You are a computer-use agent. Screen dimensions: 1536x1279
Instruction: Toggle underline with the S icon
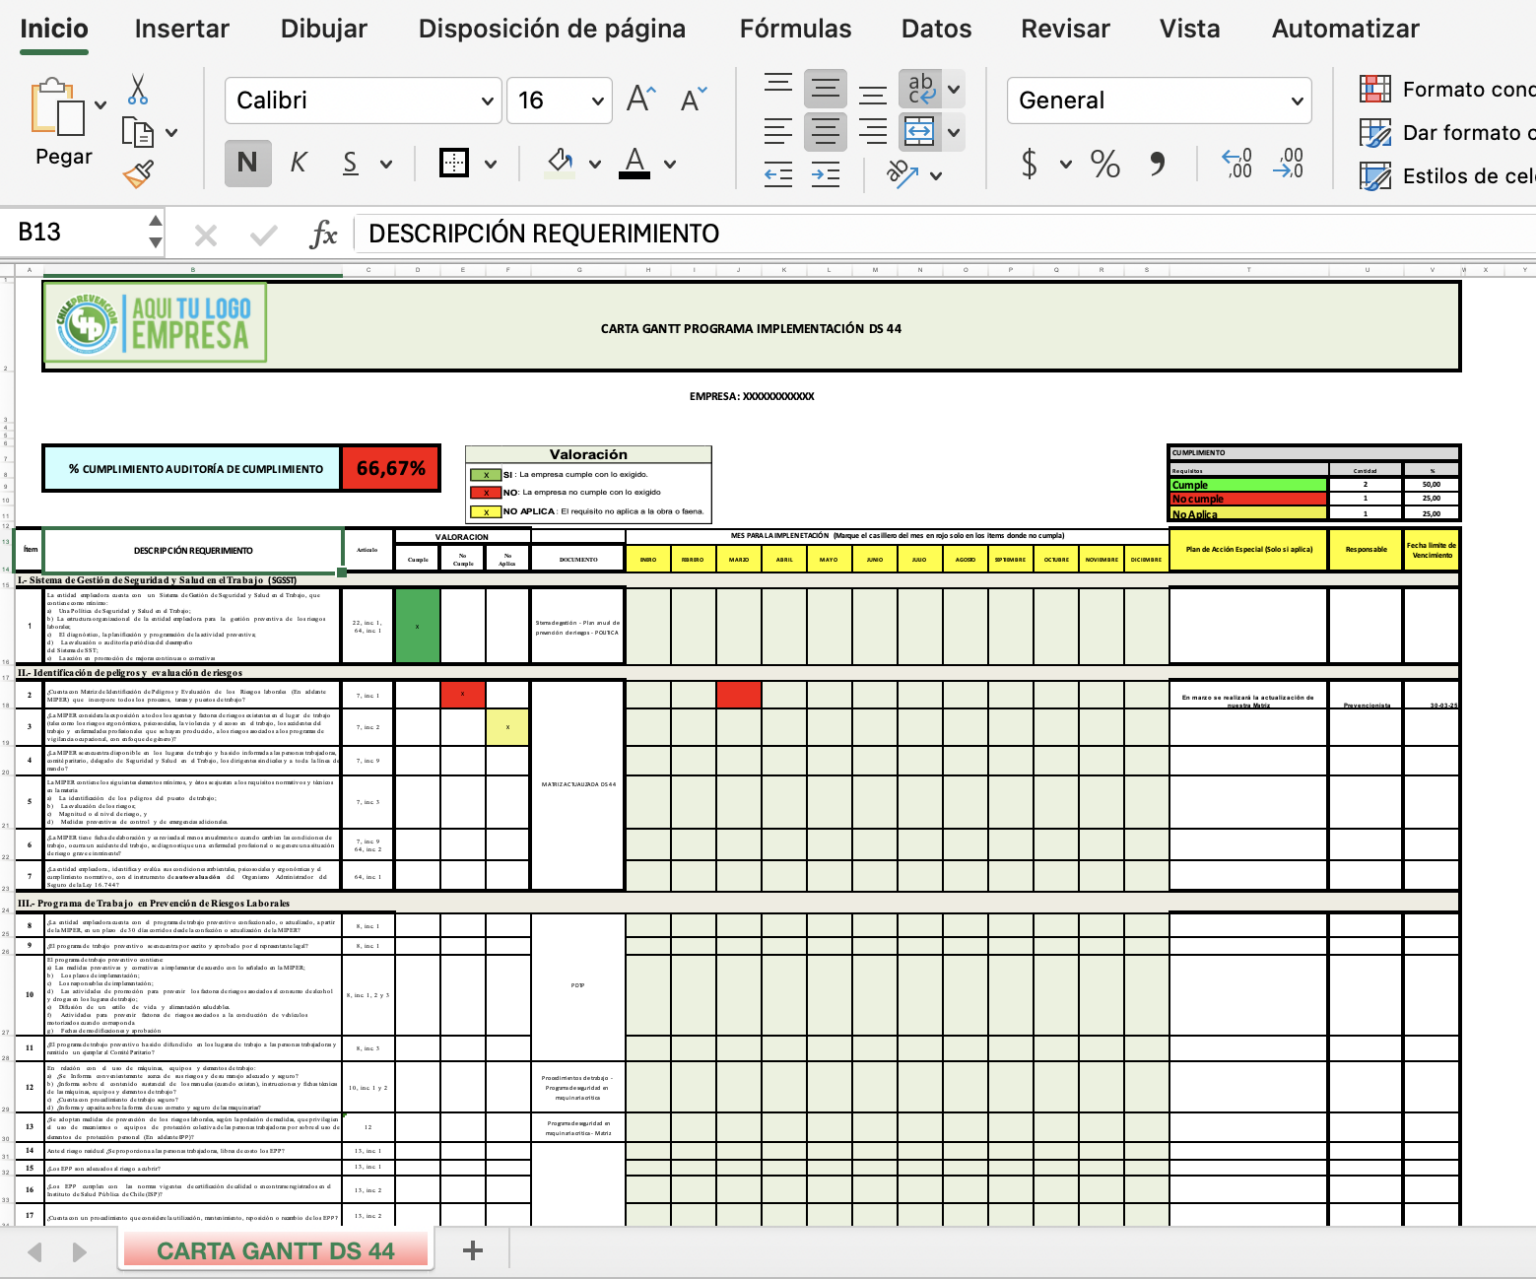349,162
